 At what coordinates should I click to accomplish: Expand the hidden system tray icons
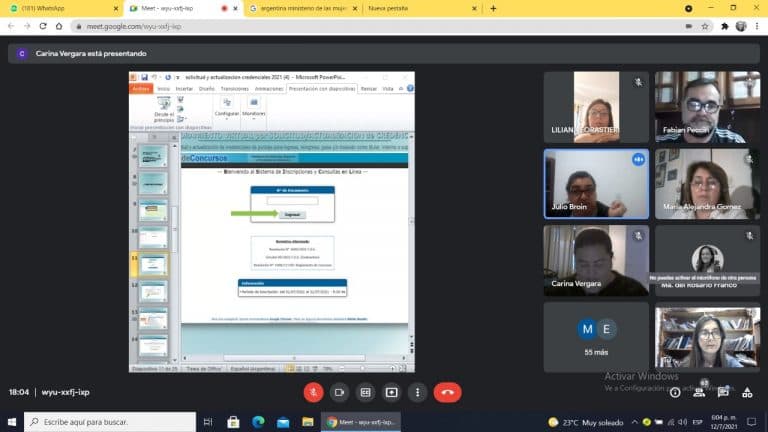(634, 422)
